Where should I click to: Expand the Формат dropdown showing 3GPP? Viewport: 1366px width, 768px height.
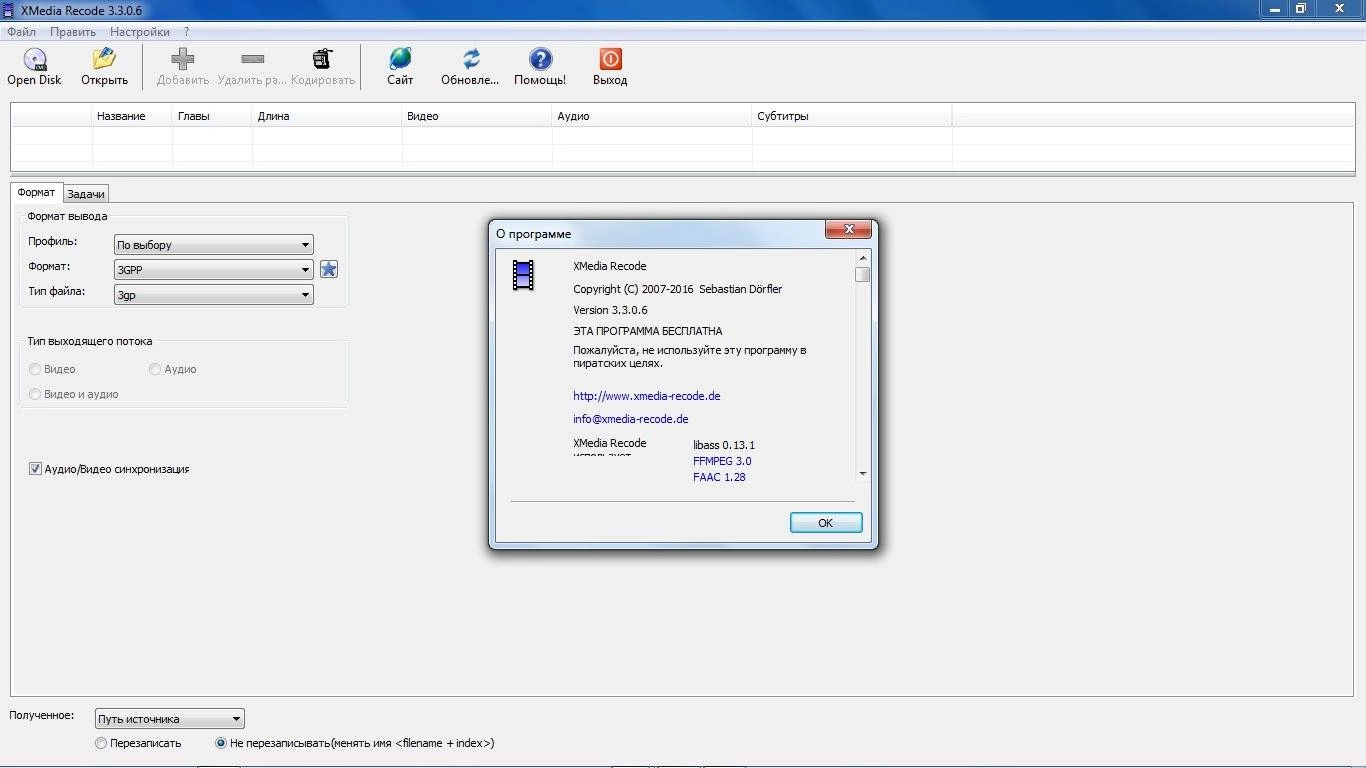click(x=213, y=270)
